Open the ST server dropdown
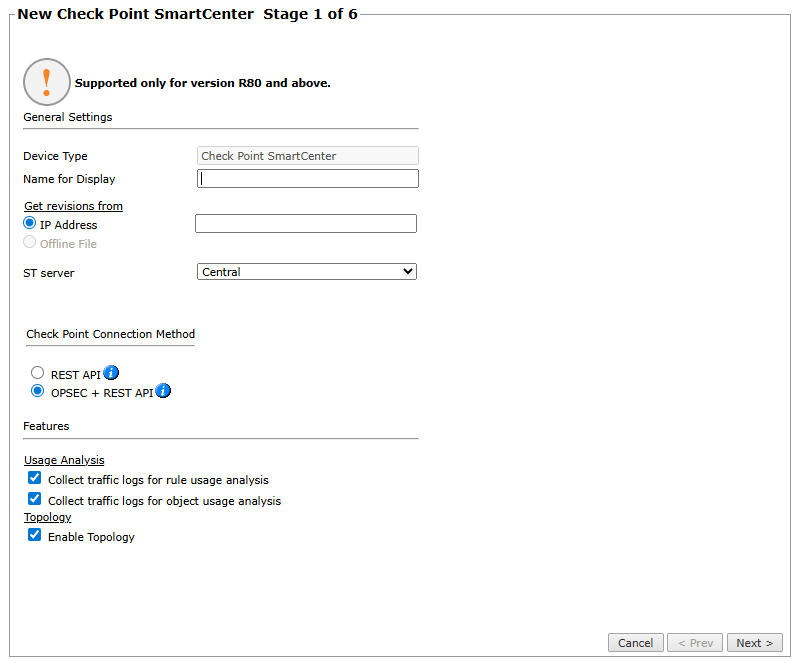801x661 pixels. click(307, 271)
